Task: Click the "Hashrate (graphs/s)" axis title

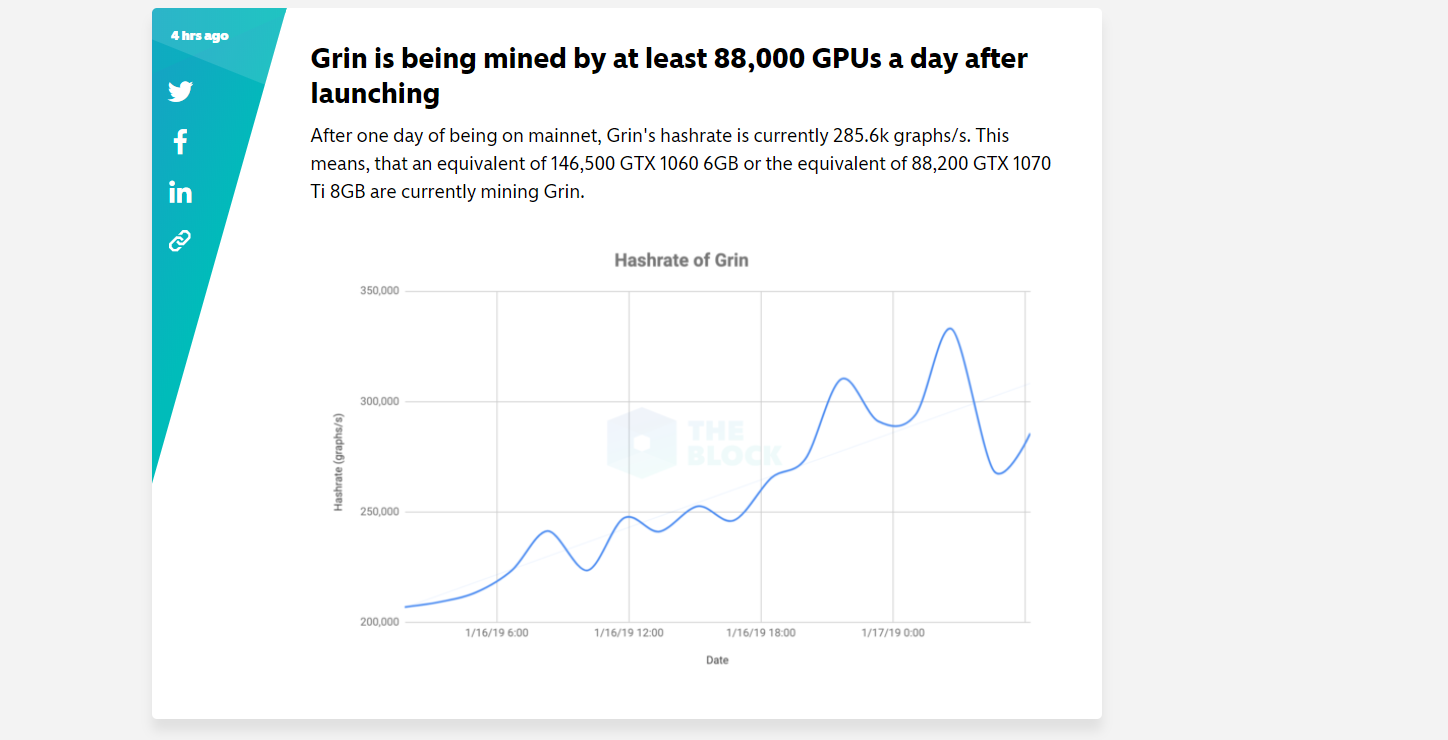Action: (338, 462)
